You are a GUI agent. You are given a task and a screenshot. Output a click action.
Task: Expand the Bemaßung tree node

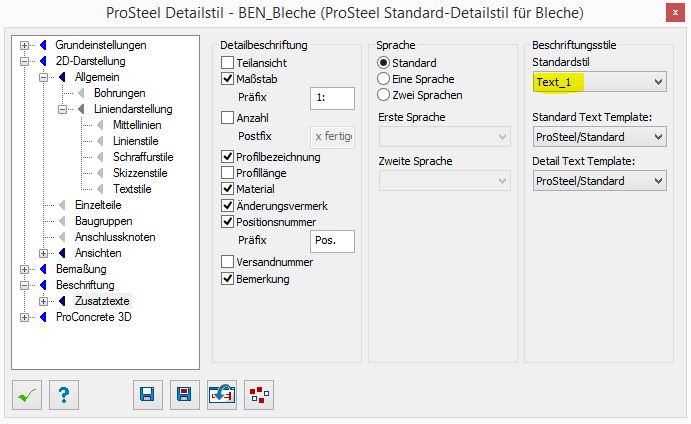coord(24,269)
